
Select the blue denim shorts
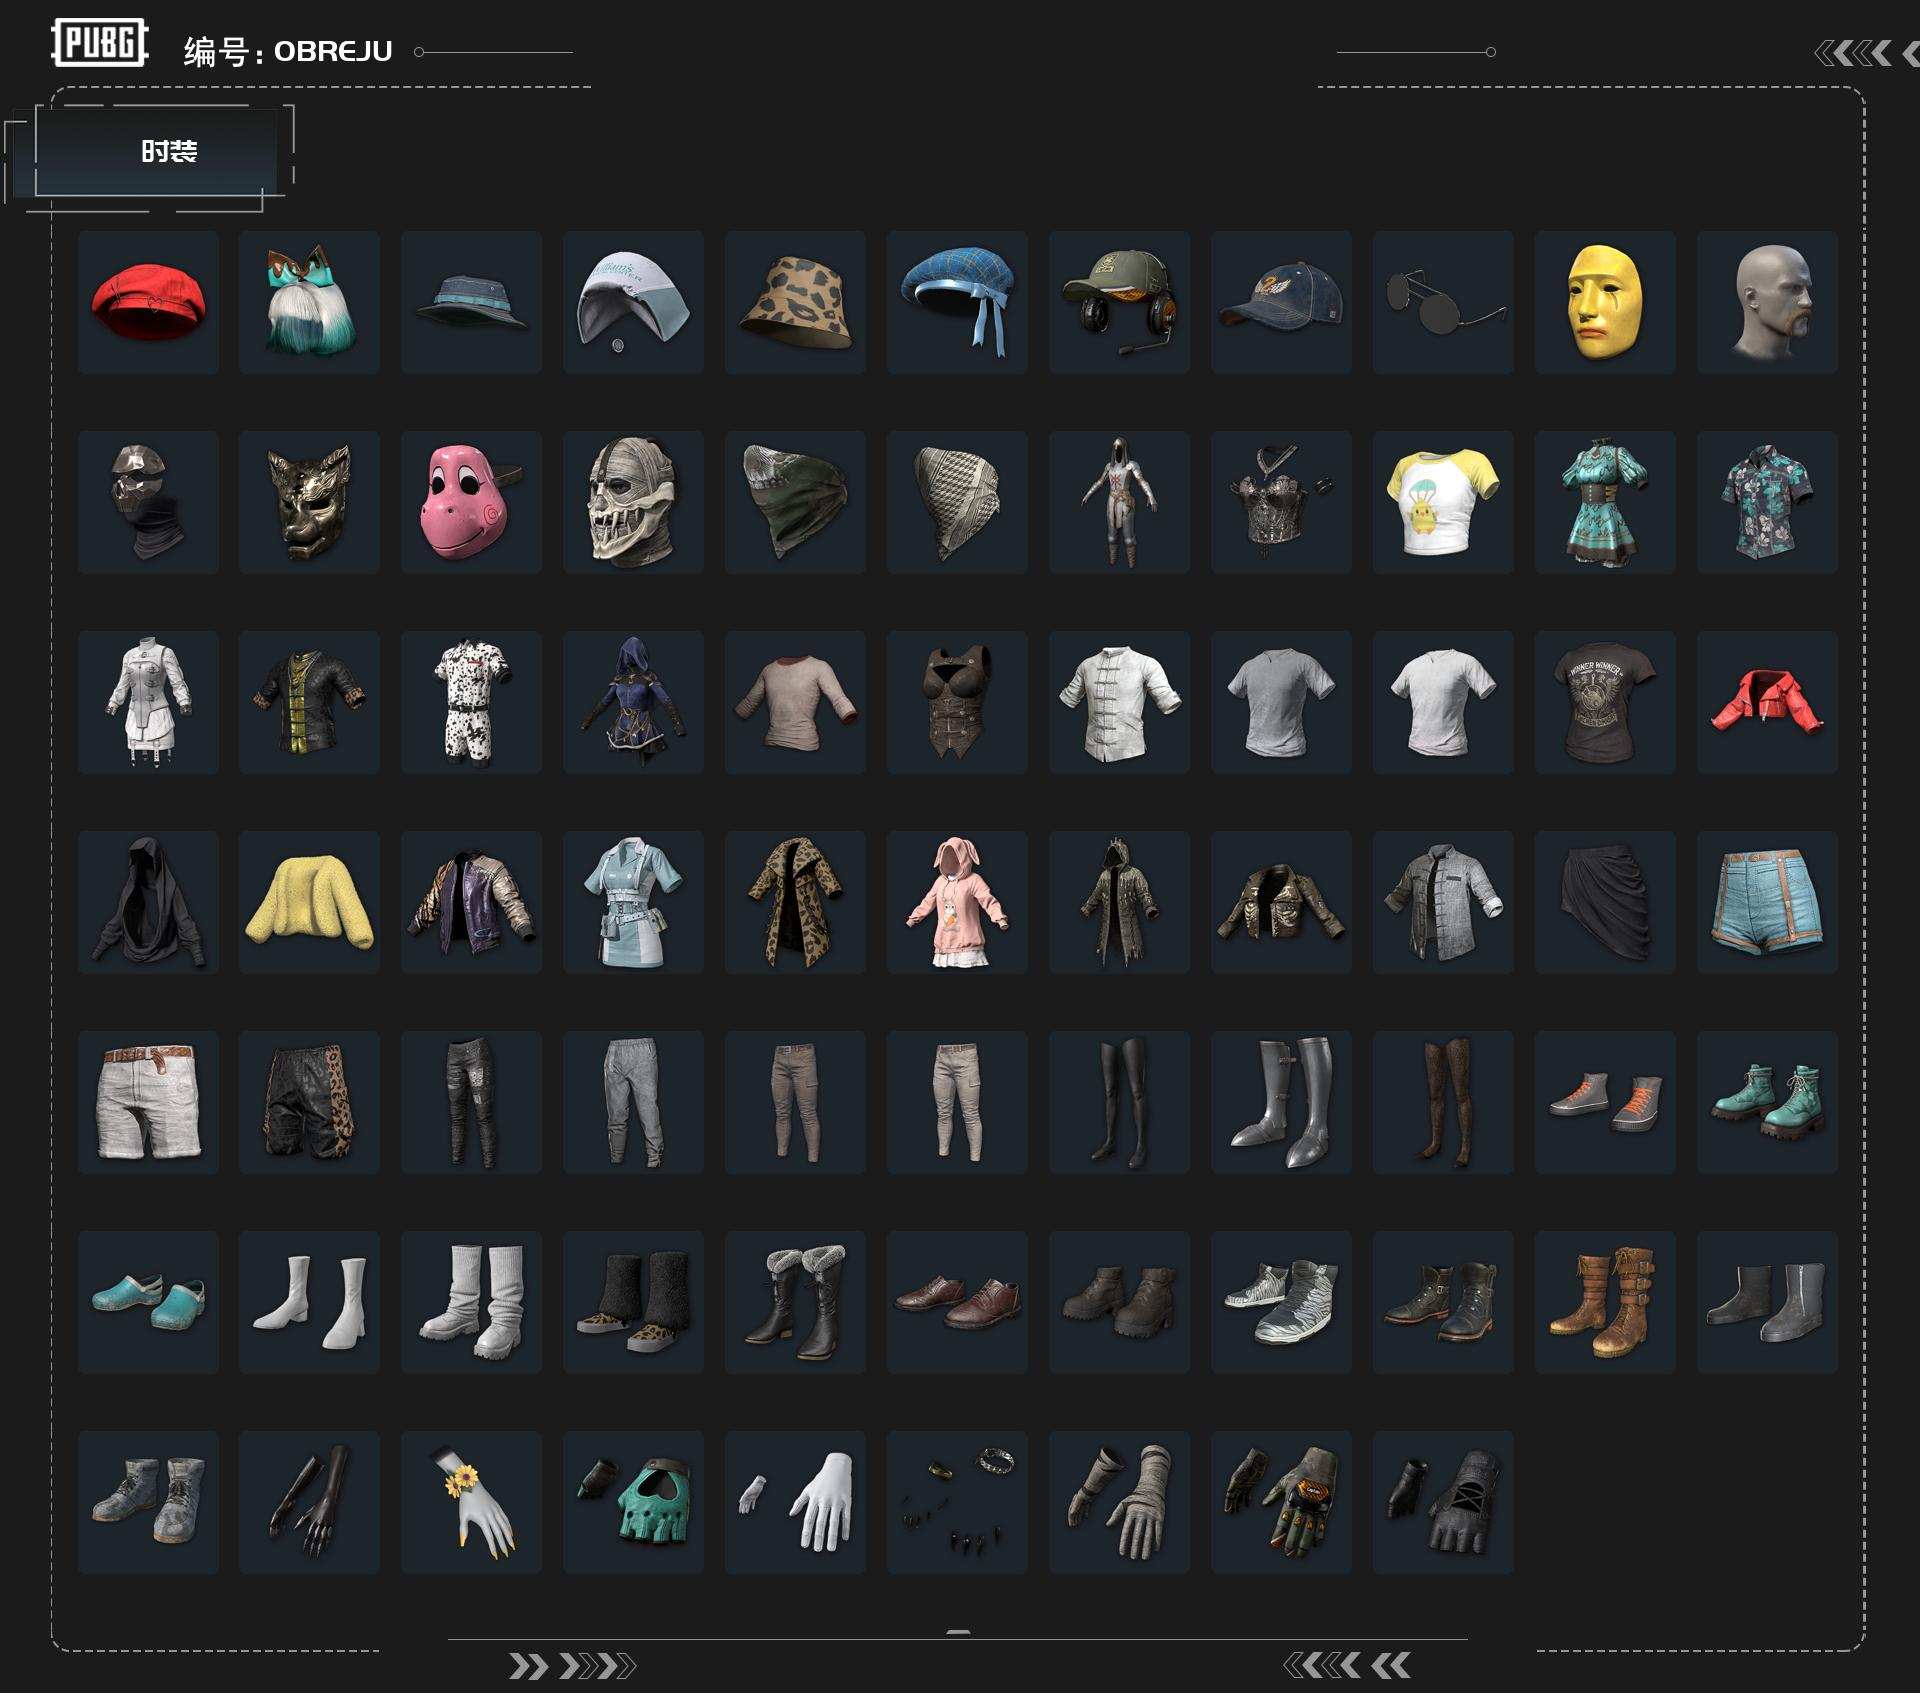point(1767,902)
